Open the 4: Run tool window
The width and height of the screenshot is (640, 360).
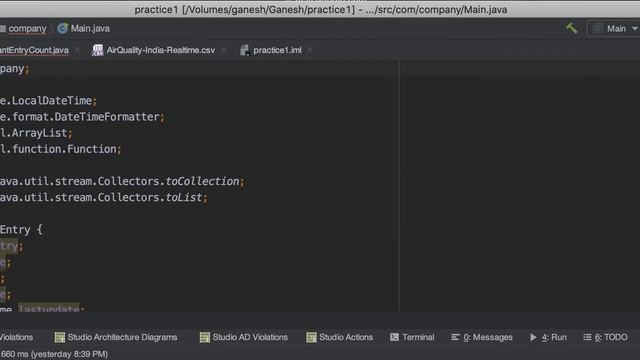pyautogui.click(x=548, y=337)
